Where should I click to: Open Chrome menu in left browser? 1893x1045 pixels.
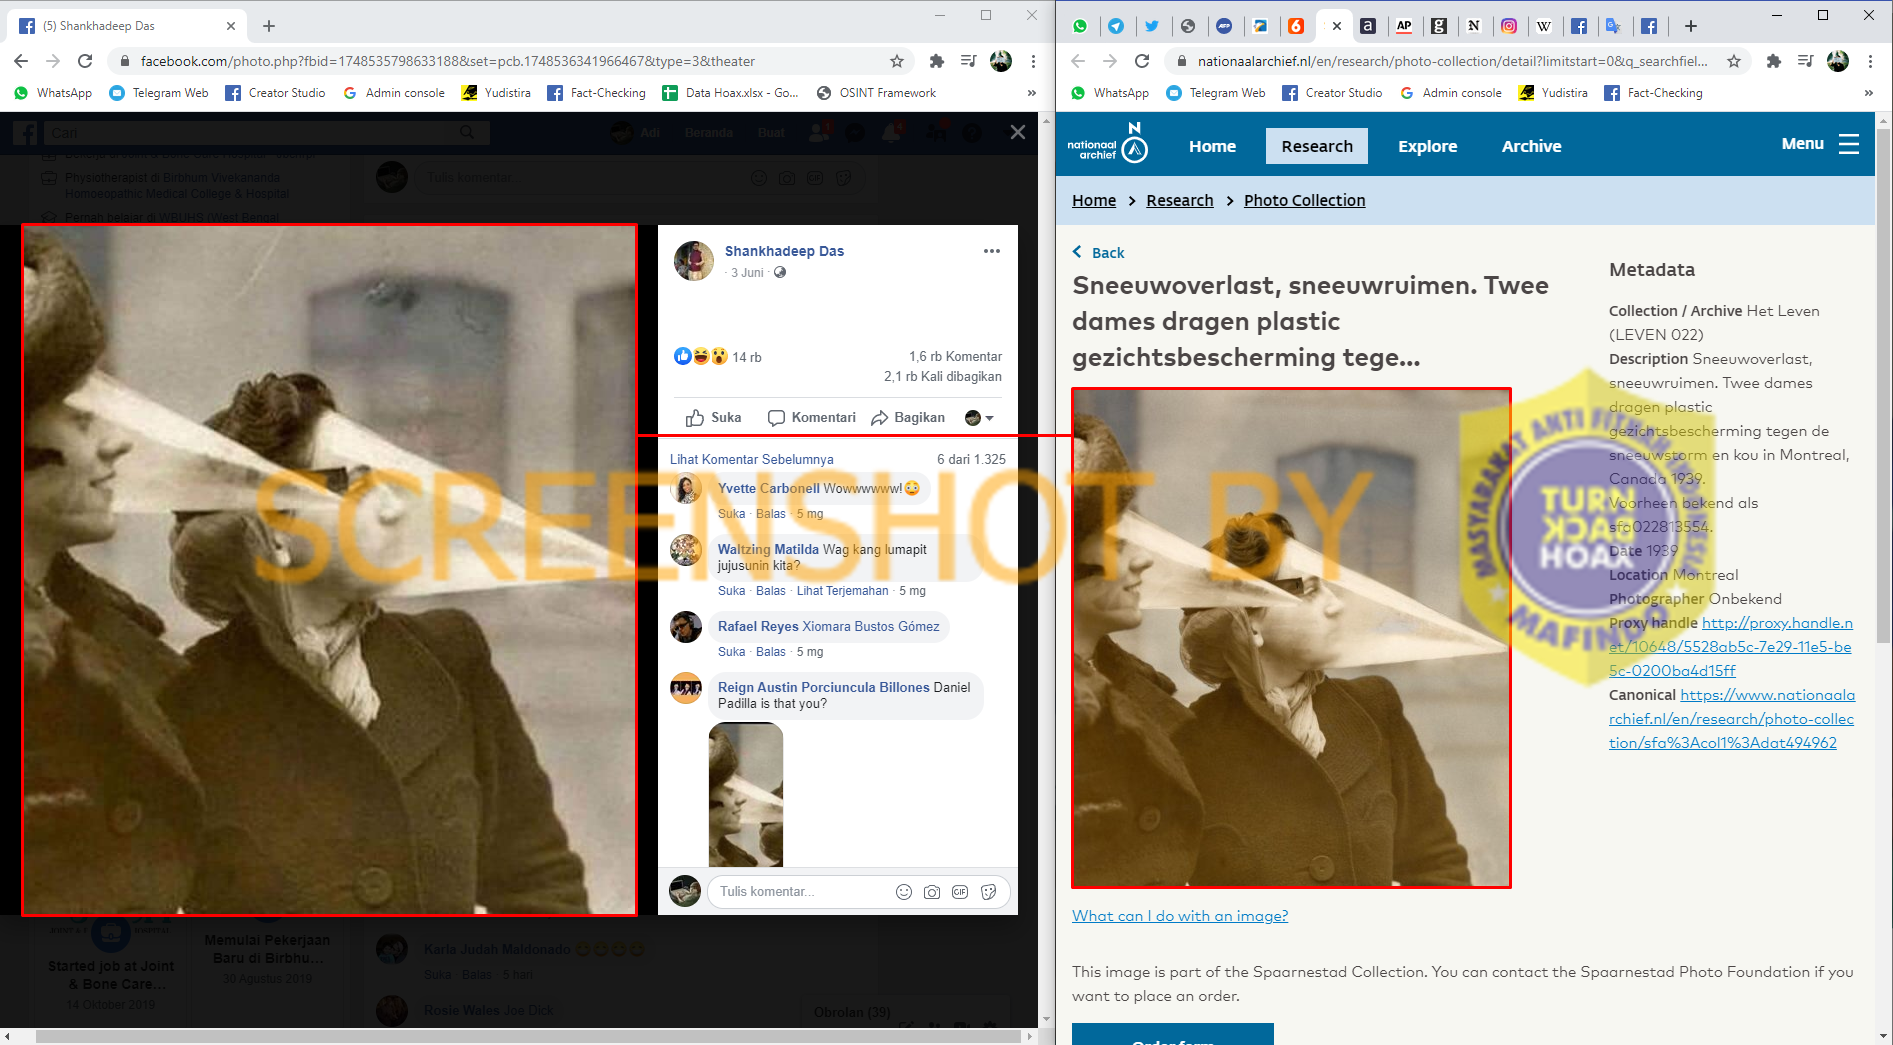point(1033,61)
